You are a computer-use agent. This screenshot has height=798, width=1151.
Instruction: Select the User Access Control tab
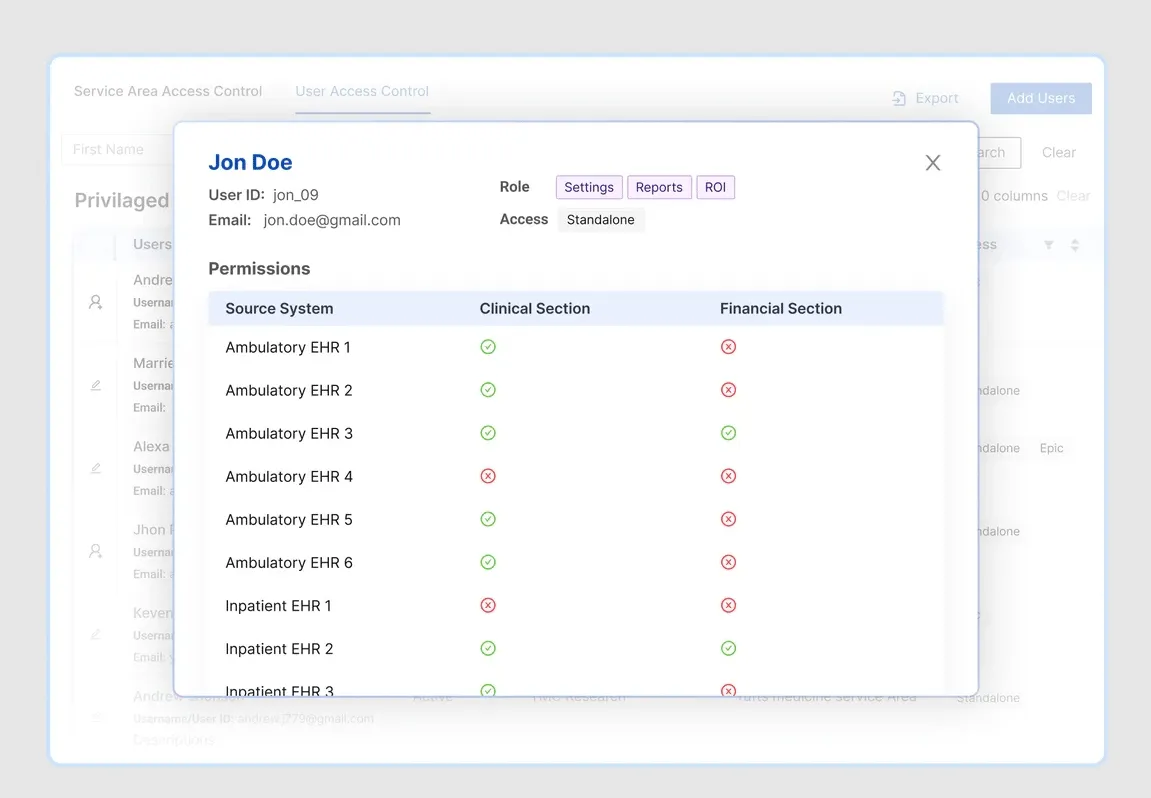362,91
